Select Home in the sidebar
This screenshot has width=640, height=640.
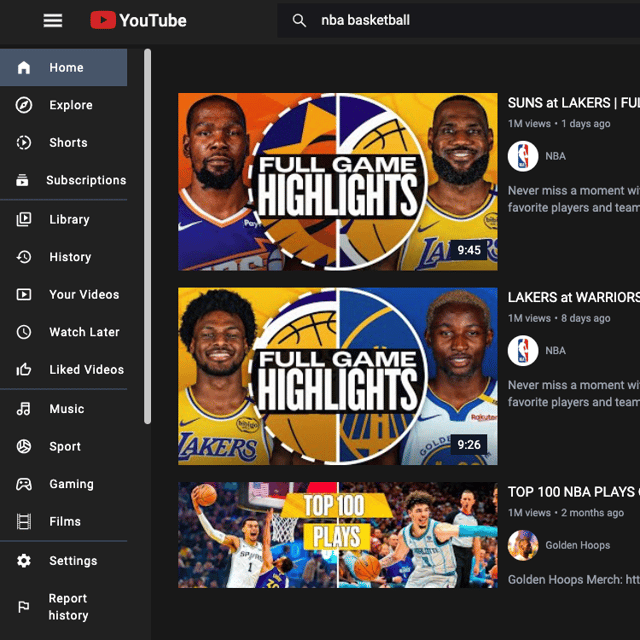tap(66, 68)
